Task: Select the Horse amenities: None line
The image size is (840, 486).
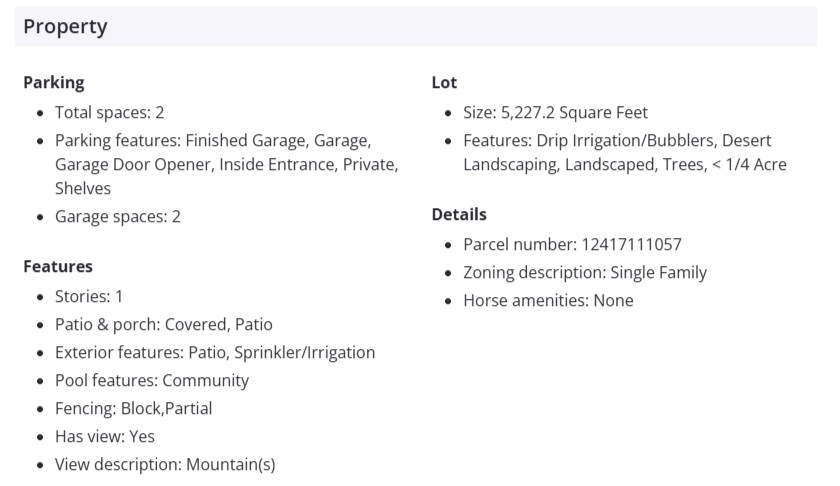Action: [548, 300]
